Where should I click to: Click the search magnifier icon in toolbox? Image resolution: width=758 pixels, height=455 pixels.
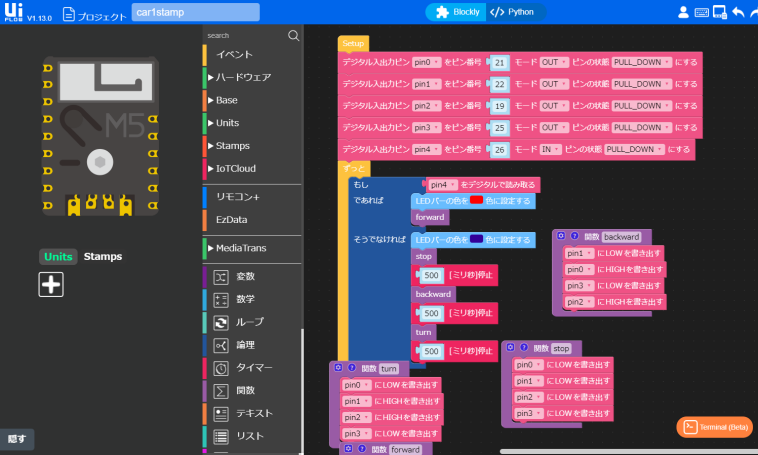pyautogui.click(x=293, y=35)
